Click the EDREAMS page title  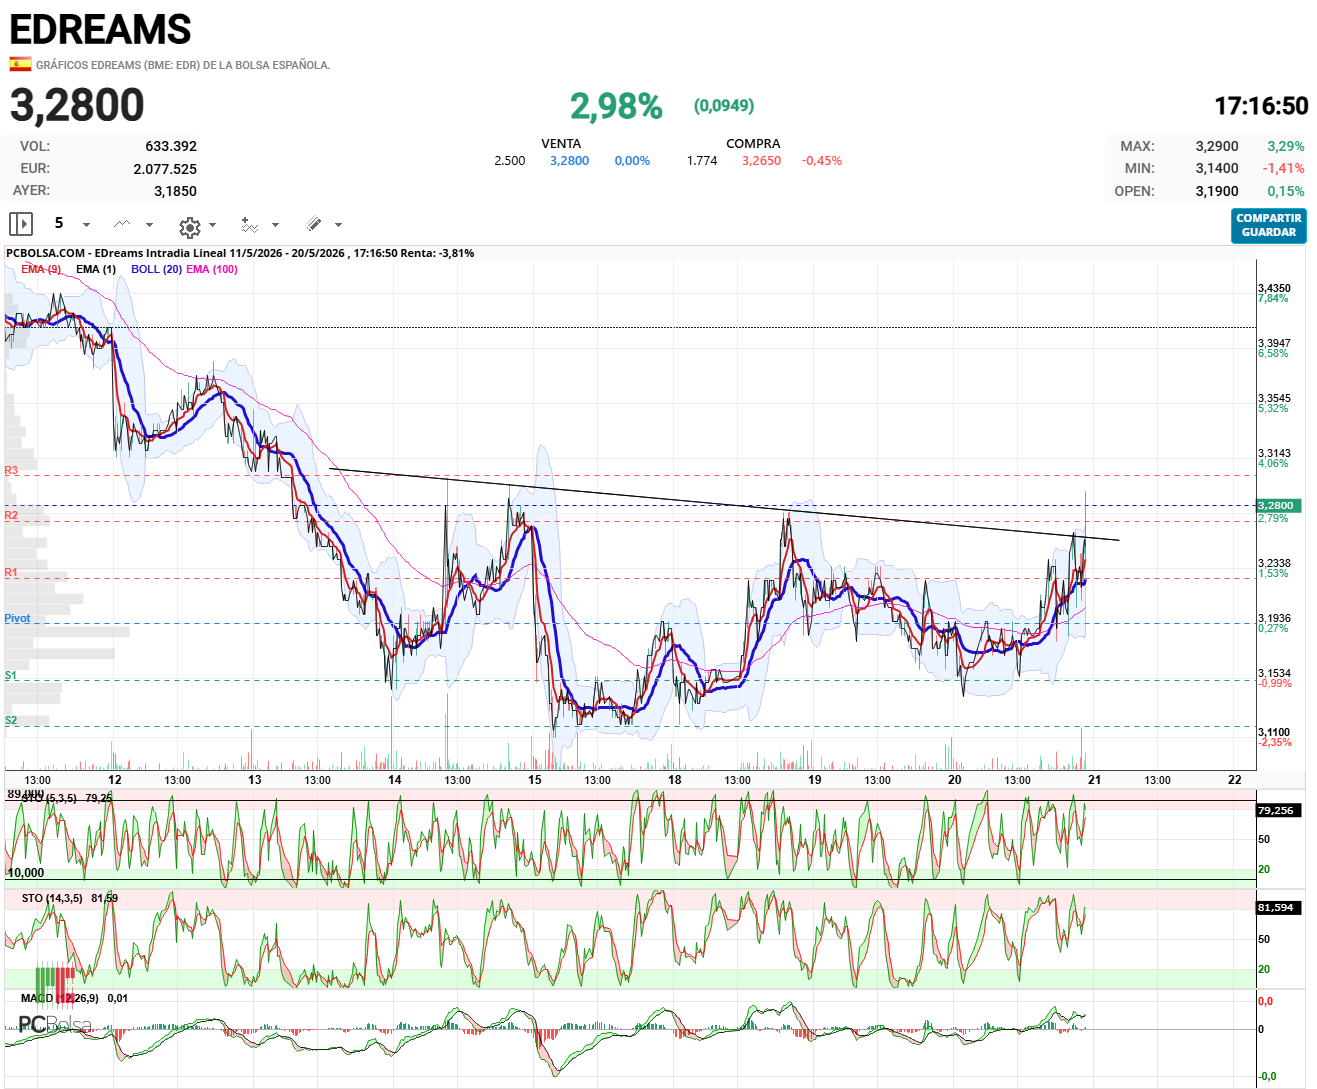click(x=100, y=30)
